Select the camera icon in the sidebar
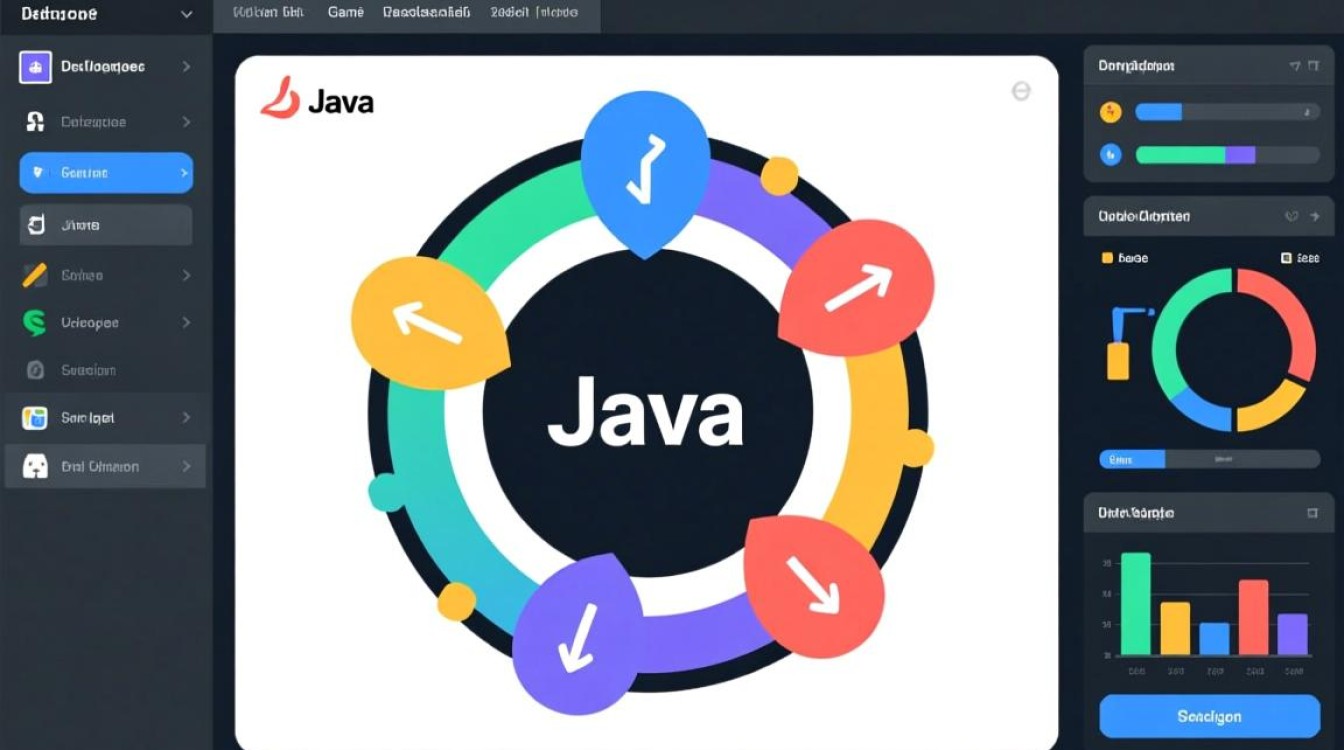This screenshot has height=750, width=1344. point(33,370)
